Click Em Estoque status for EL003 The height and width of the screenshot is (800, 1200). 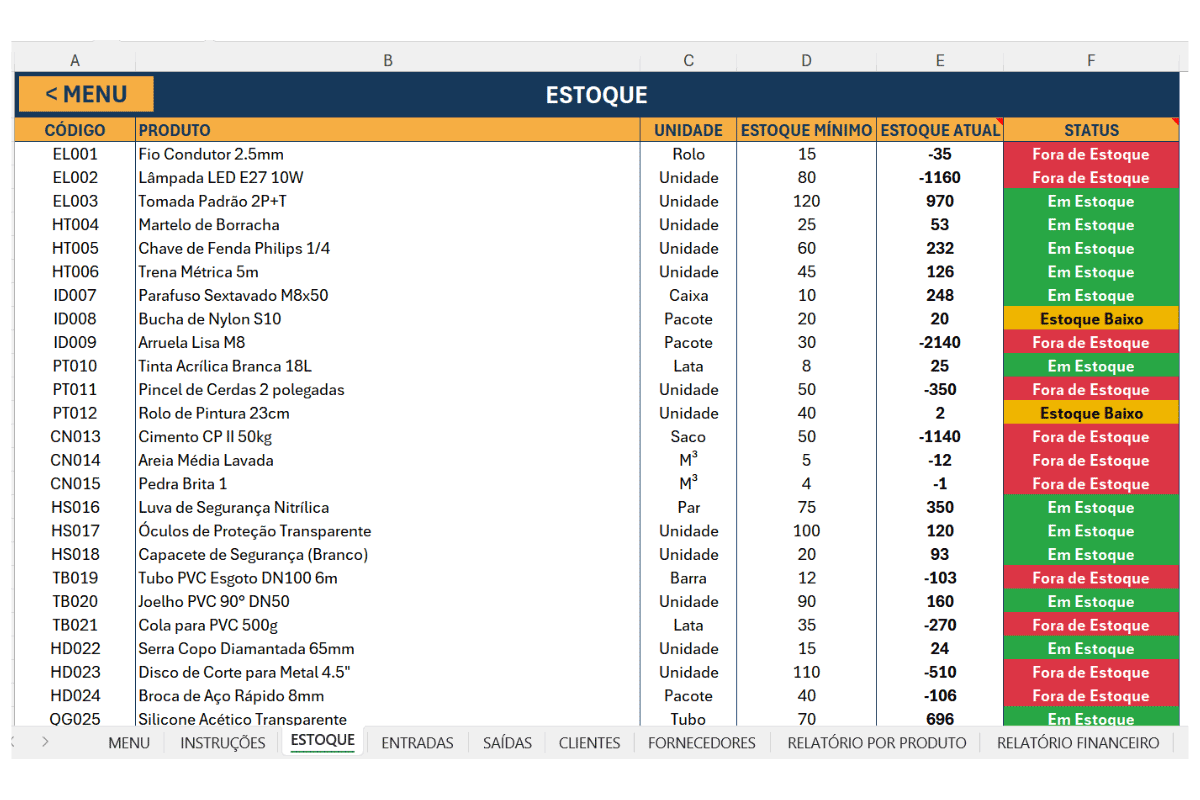point(1092,201)
